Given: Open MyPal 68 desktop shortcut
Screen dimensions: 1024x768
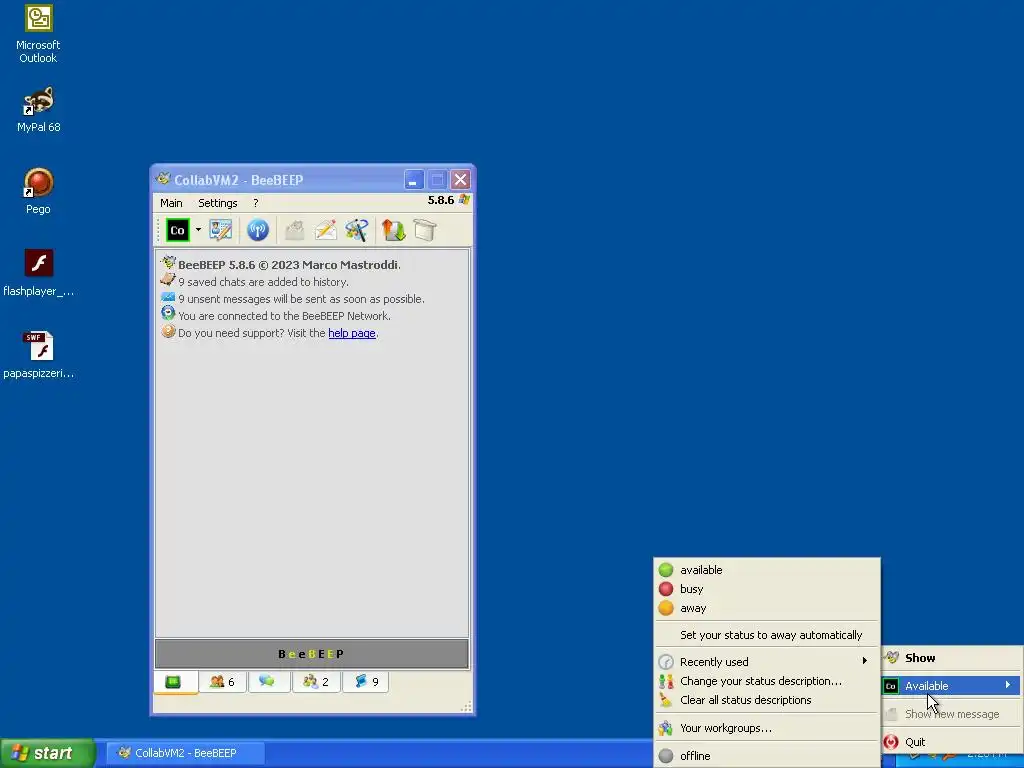Looking at the screenshot, I should pyautogui.click(x=39, y=109).
